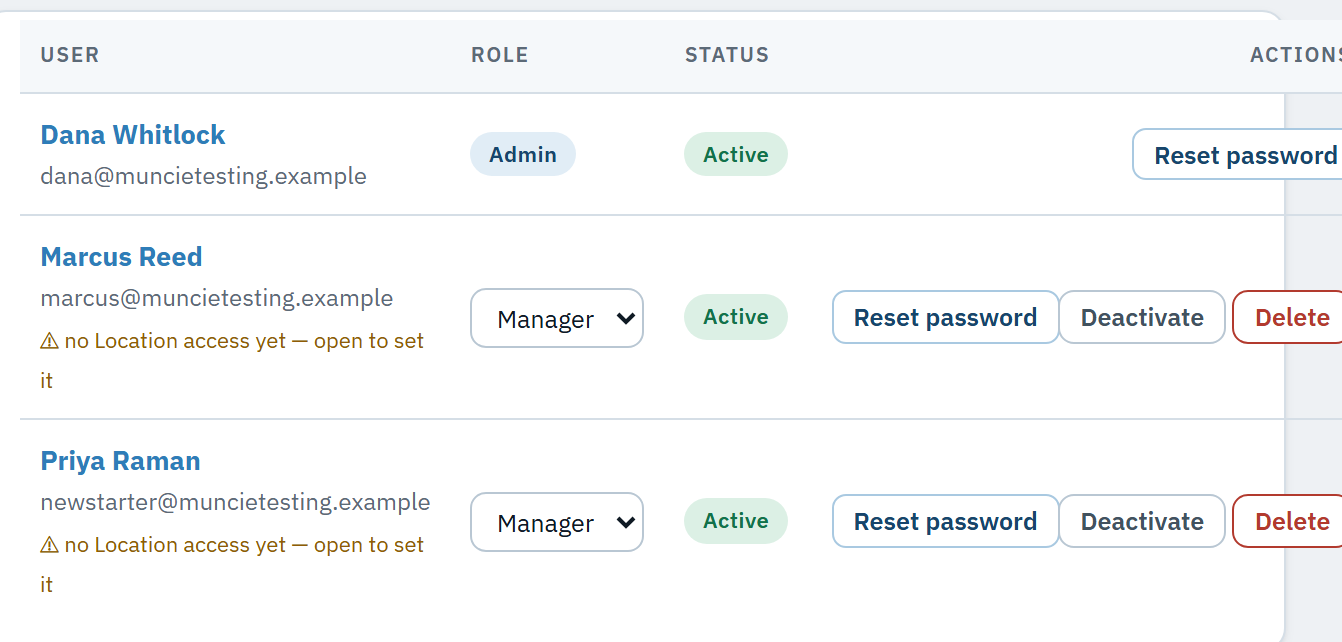Click Dana Whitlock's Active status badge
The image size is (1342, 642).
pos(736,154)
